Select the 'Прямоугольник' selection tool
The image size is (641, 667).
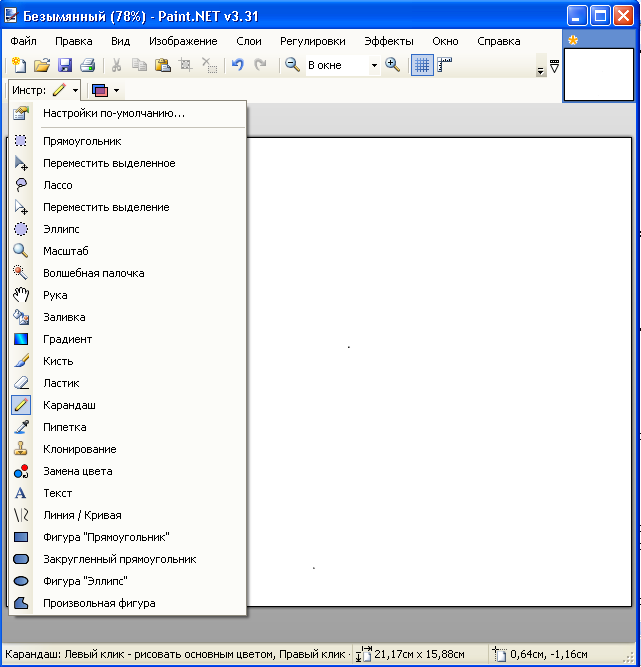tap(128, 141)
